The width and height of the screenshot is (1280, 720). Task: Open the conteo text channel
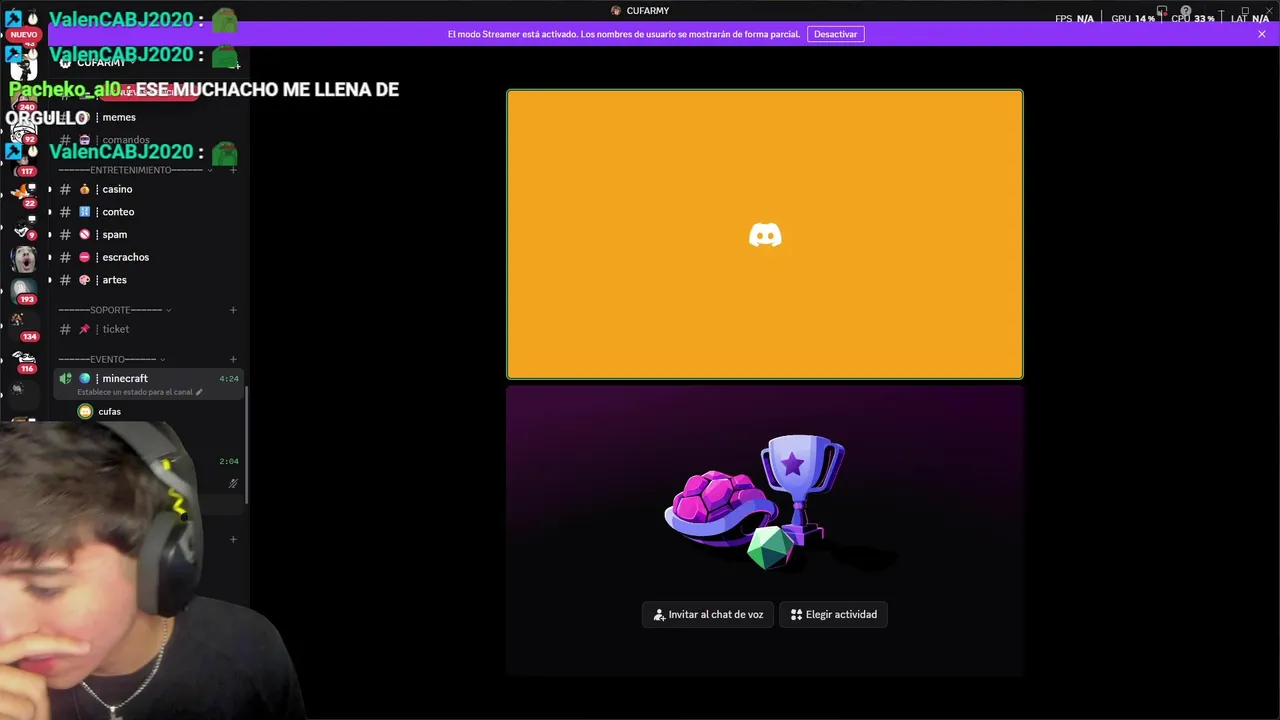click(x=118, y=212)
